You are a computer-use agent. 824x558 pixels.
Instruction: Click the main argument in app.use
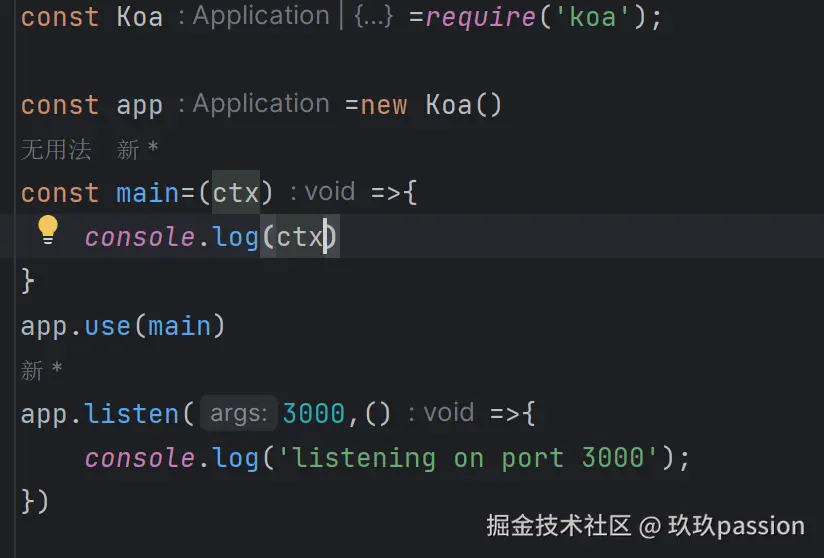pos(180,325)
